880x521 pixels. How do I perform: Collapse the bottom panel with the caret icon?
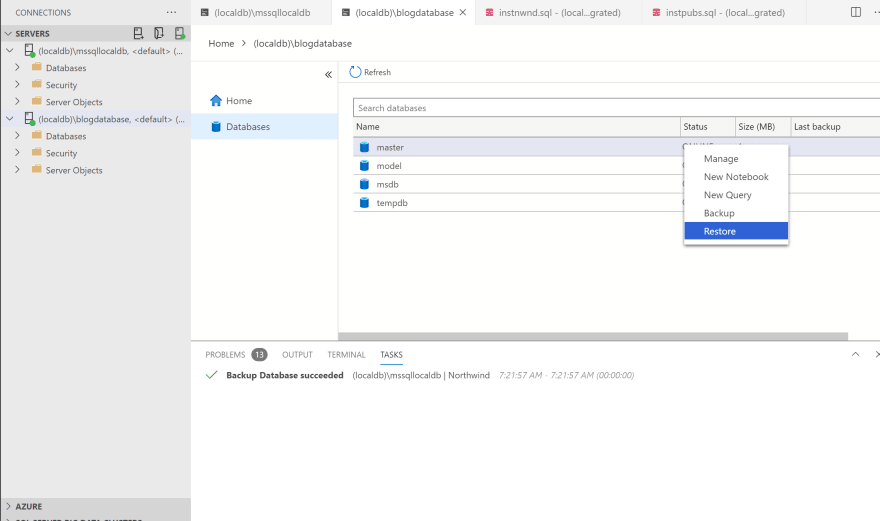[x=855, y=354]
